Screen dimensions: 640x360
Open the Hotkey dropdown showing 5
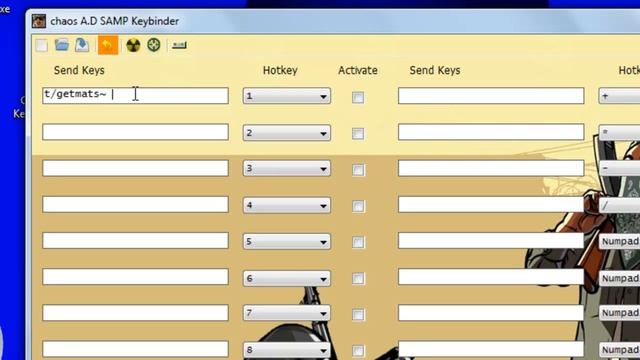pyautogui.click(x=287, y=241)
